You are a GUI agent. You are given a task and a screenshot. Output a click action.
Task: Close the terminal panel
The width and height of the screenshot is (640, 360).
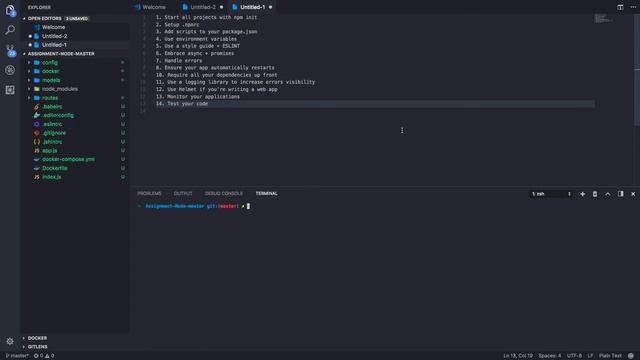pyautogui.click(x=633, y=194)
